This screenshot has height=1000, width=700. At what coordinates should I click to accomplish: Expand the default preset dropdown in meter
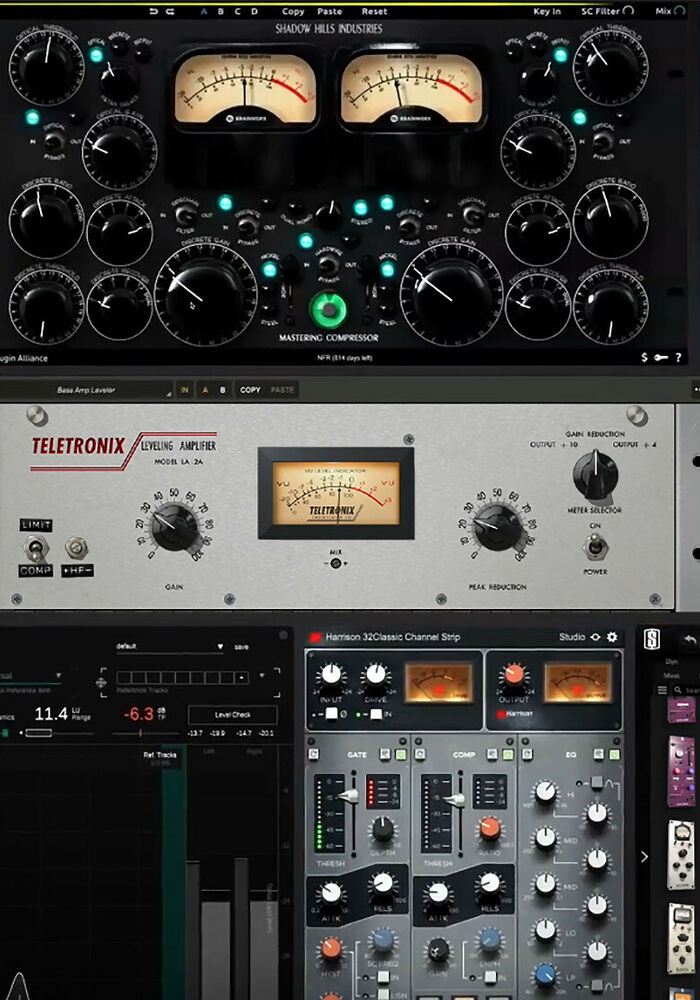[x=168, y=647]
